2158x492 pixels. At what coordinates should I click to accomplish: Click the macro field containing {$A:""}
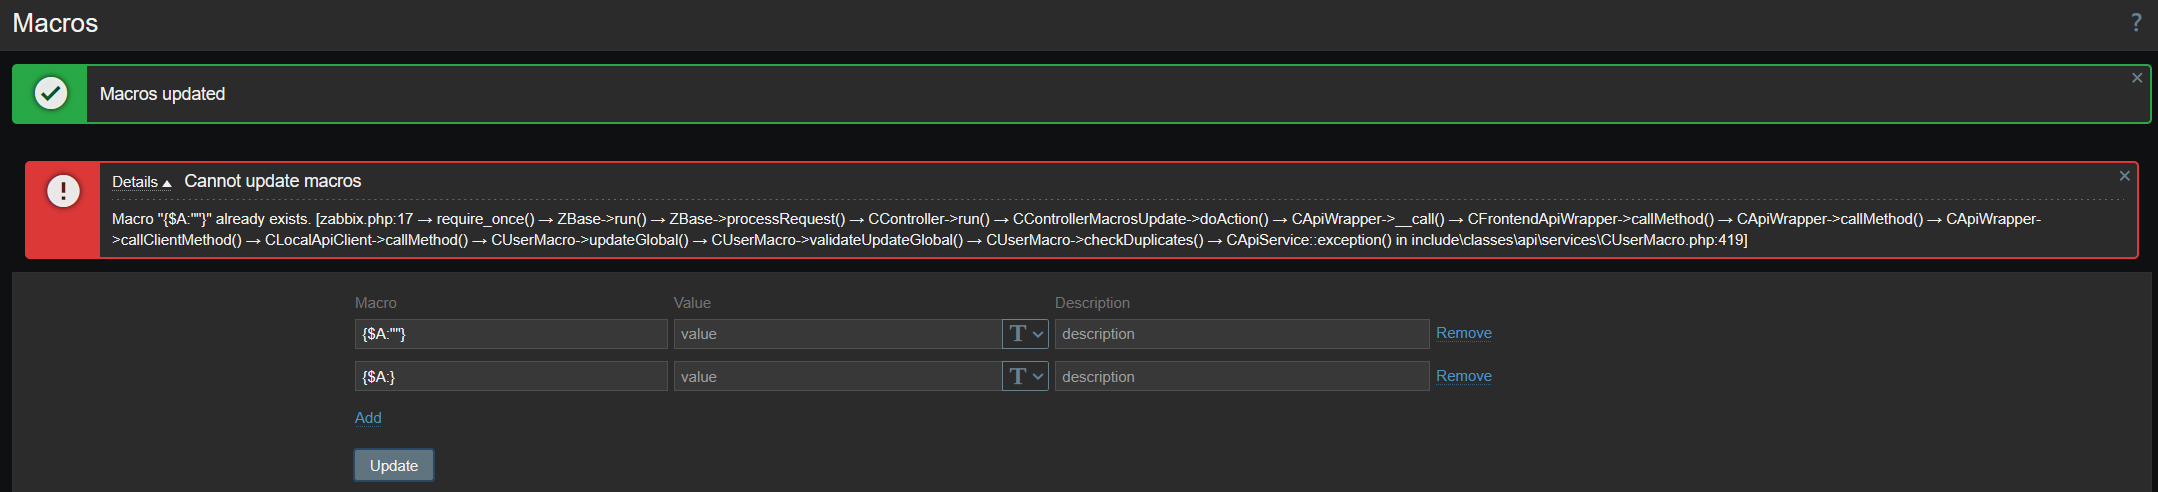[x=510, y=334]
